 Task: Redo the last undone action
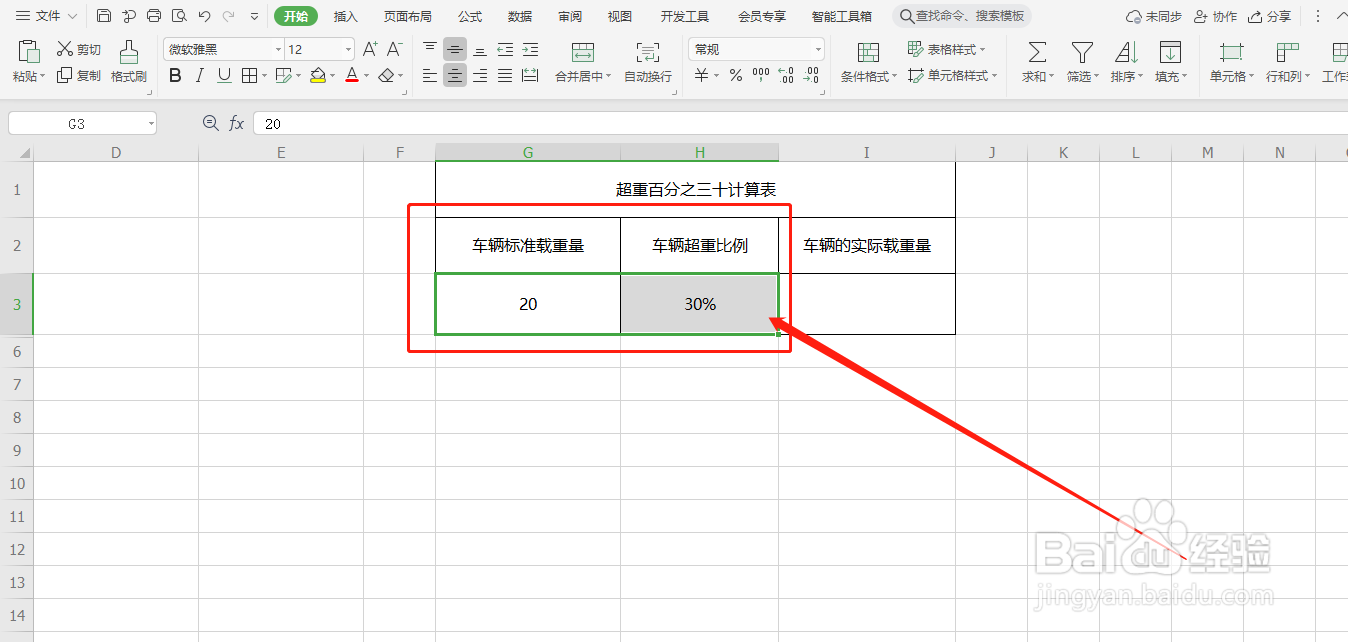(229, 16)
